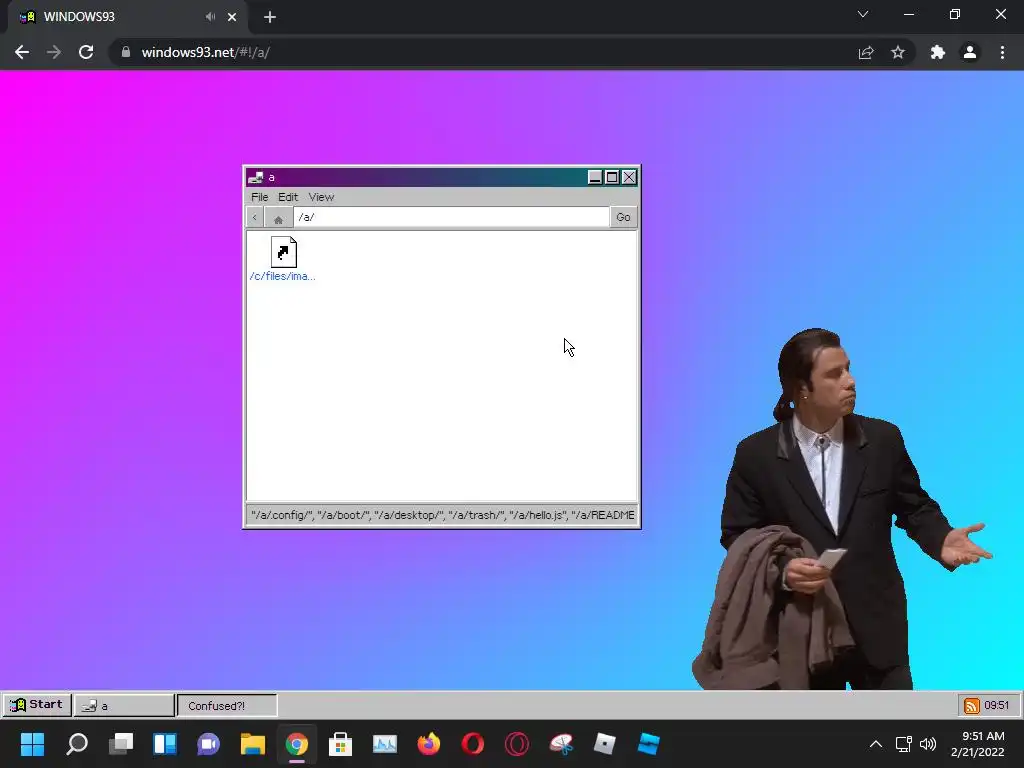
Task: Open the View menu in explorer window
Action: click(321, 197)
